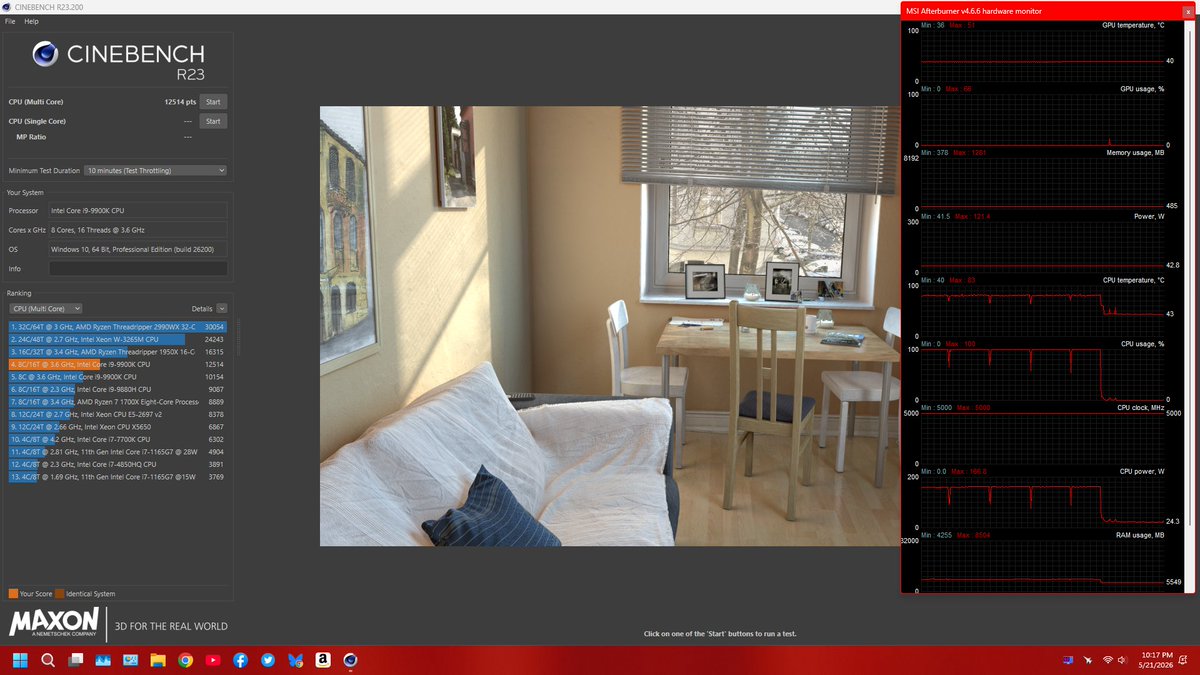Viewport: 1200px width, 675px height.
Task: Click the volume speaker tray icon
Action: (1122, 660)
